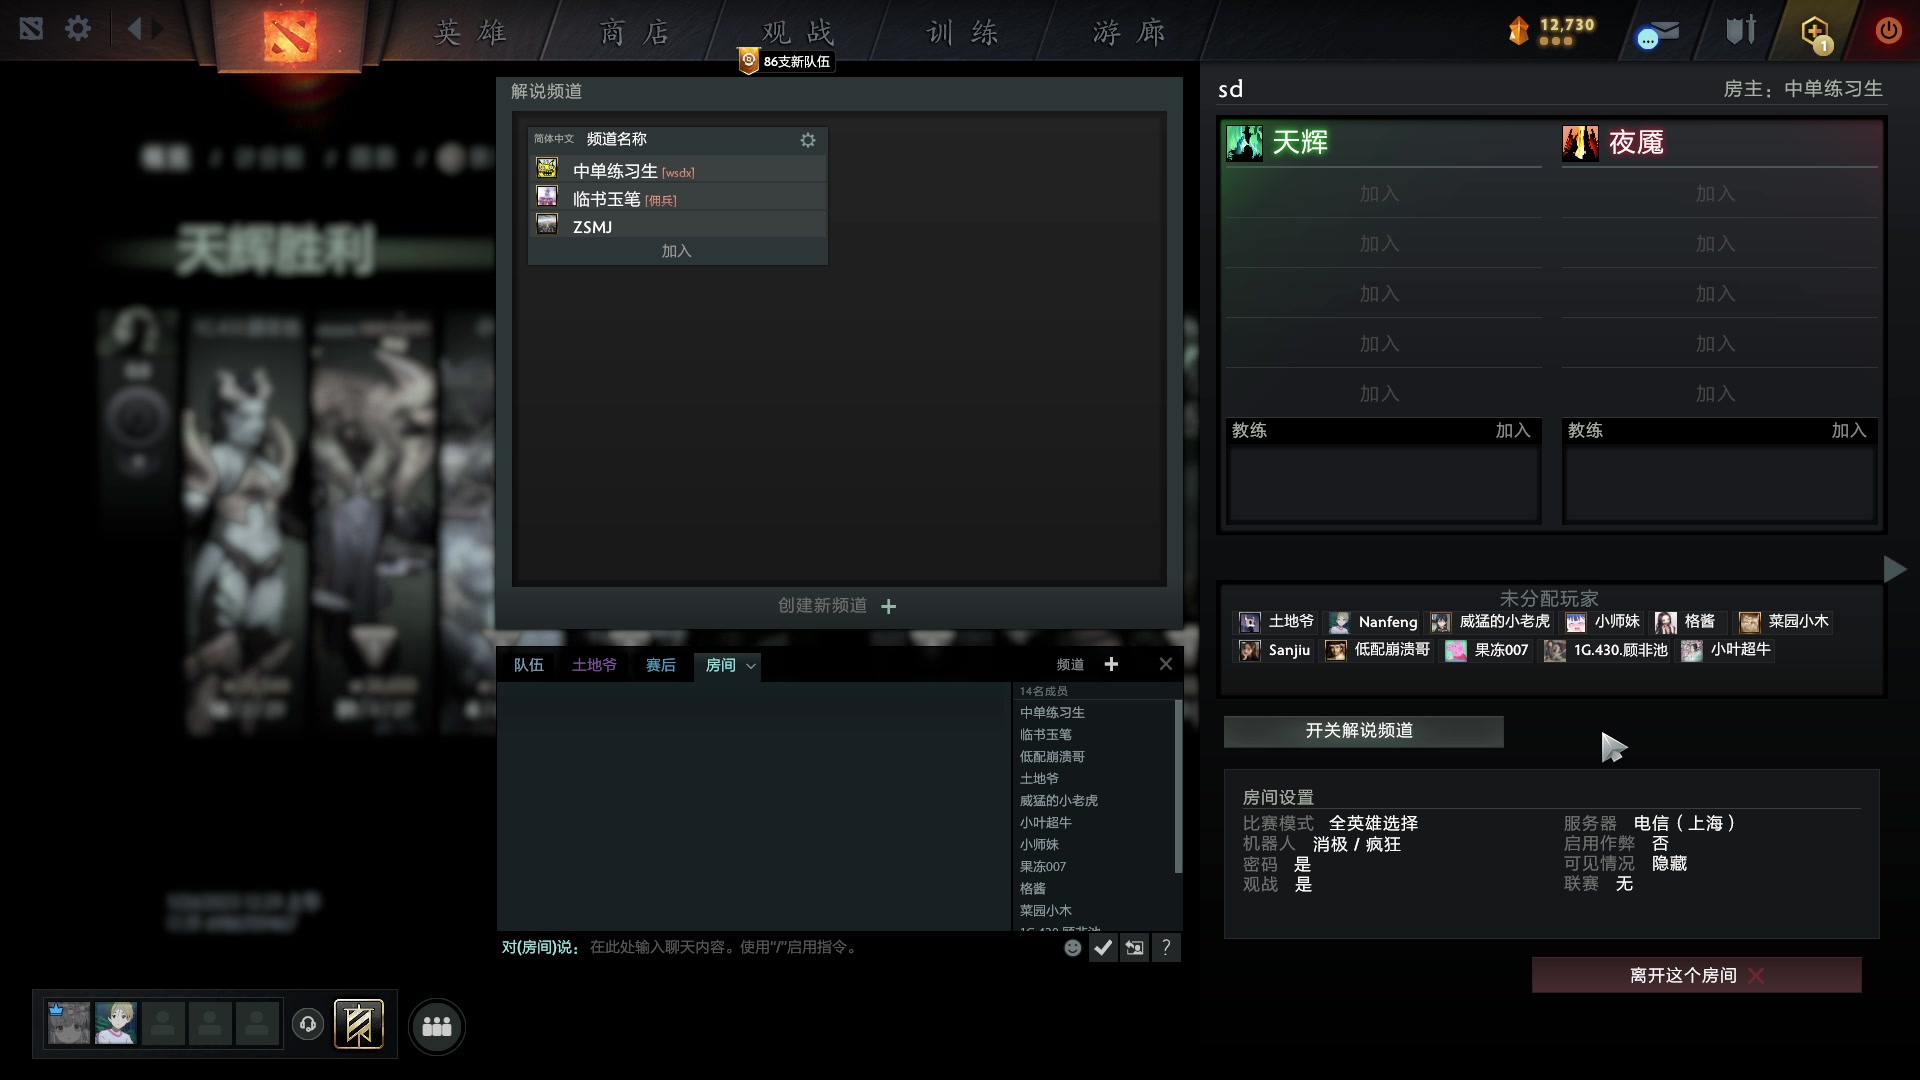Click the Radiant 天辉 team icon
The height and width of the screenshot is (1080, 1920).
1245,143
